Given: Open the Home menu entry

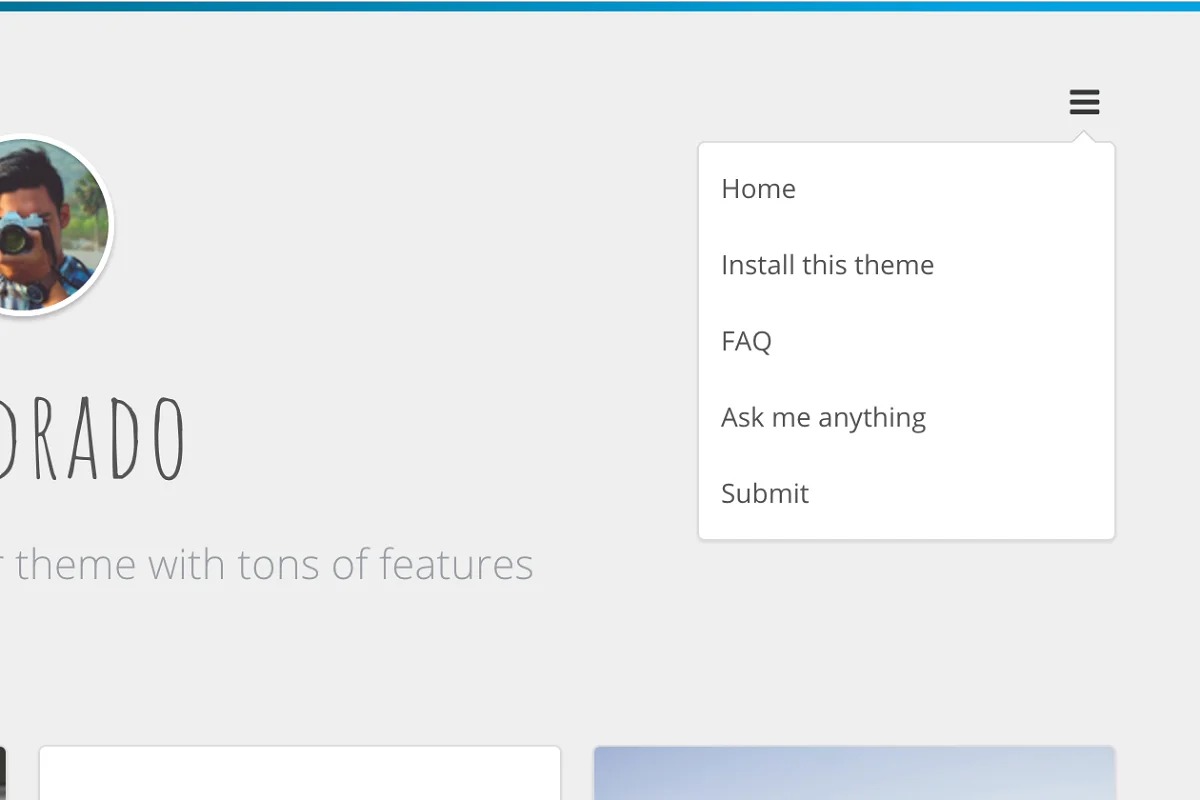Looking at the screenshot, I should (x=758, y=189).
